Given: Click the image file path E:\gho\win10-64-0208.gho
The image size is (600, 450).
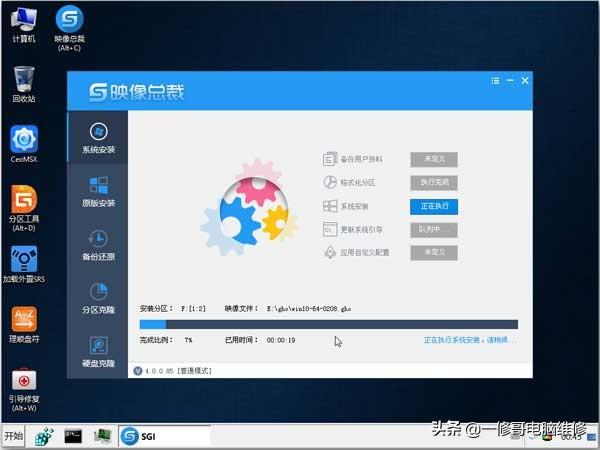Looking at the screenshot, I should [x=309, y=309].
